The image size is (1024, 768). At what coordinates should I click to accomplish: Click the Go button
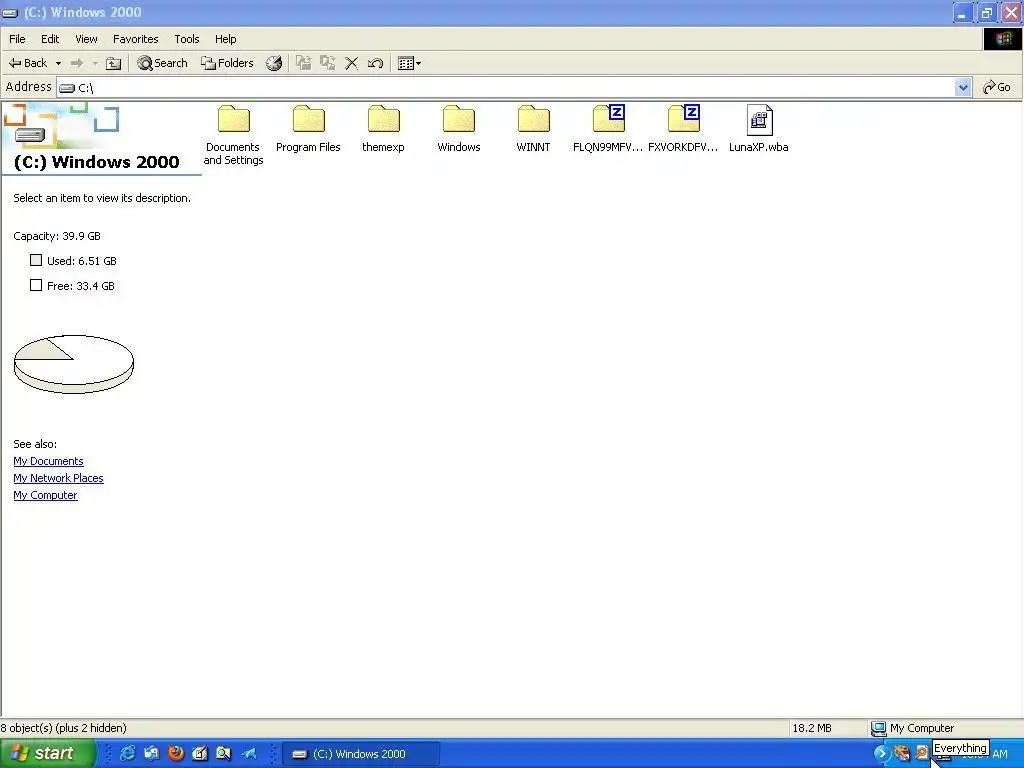997,87
